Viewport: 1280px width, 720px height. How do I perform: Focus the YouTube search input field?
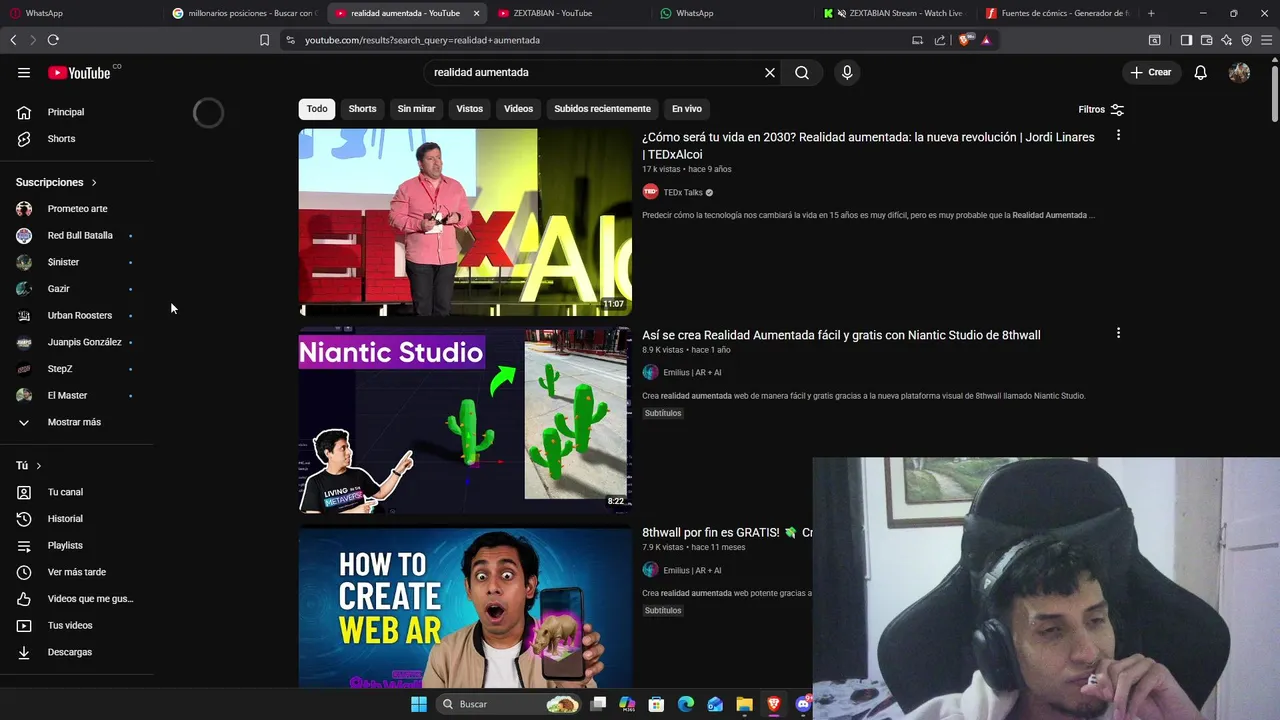coord(595,72)
